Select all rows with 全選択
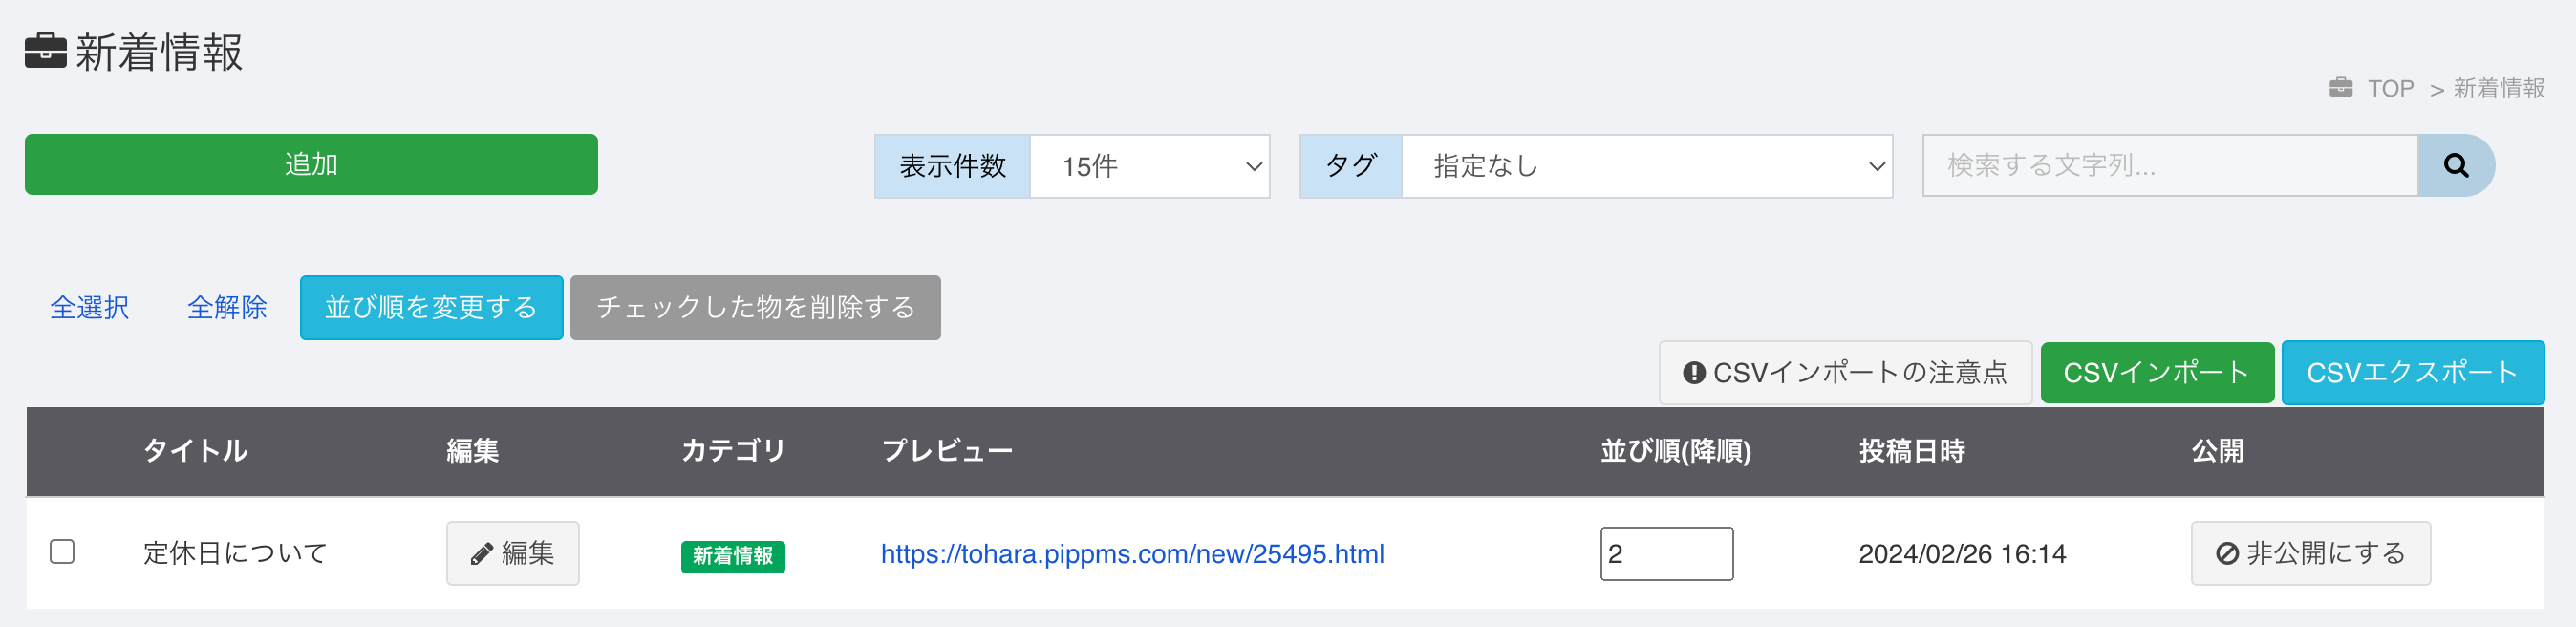The height and width of the screenshot is (627, 2576). (90, 307)
